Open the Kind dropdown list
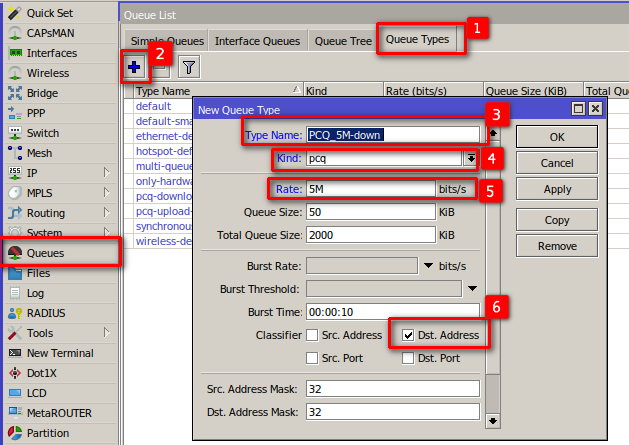This screenshot has width=629, height=445. click(x=470, y=159)
